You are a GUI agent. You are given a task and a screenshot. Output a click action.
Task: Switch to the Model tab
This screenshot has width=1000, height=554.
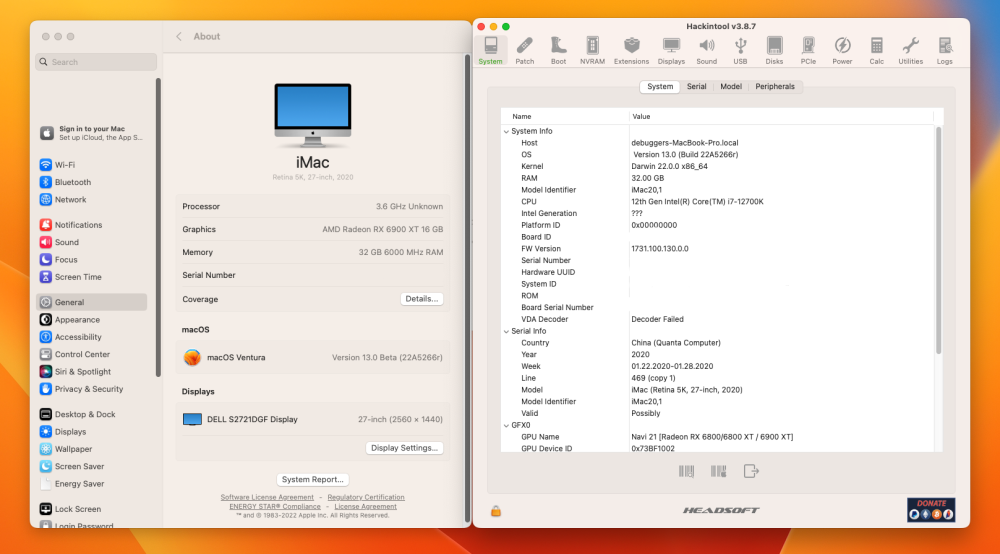tap(731, 87)
